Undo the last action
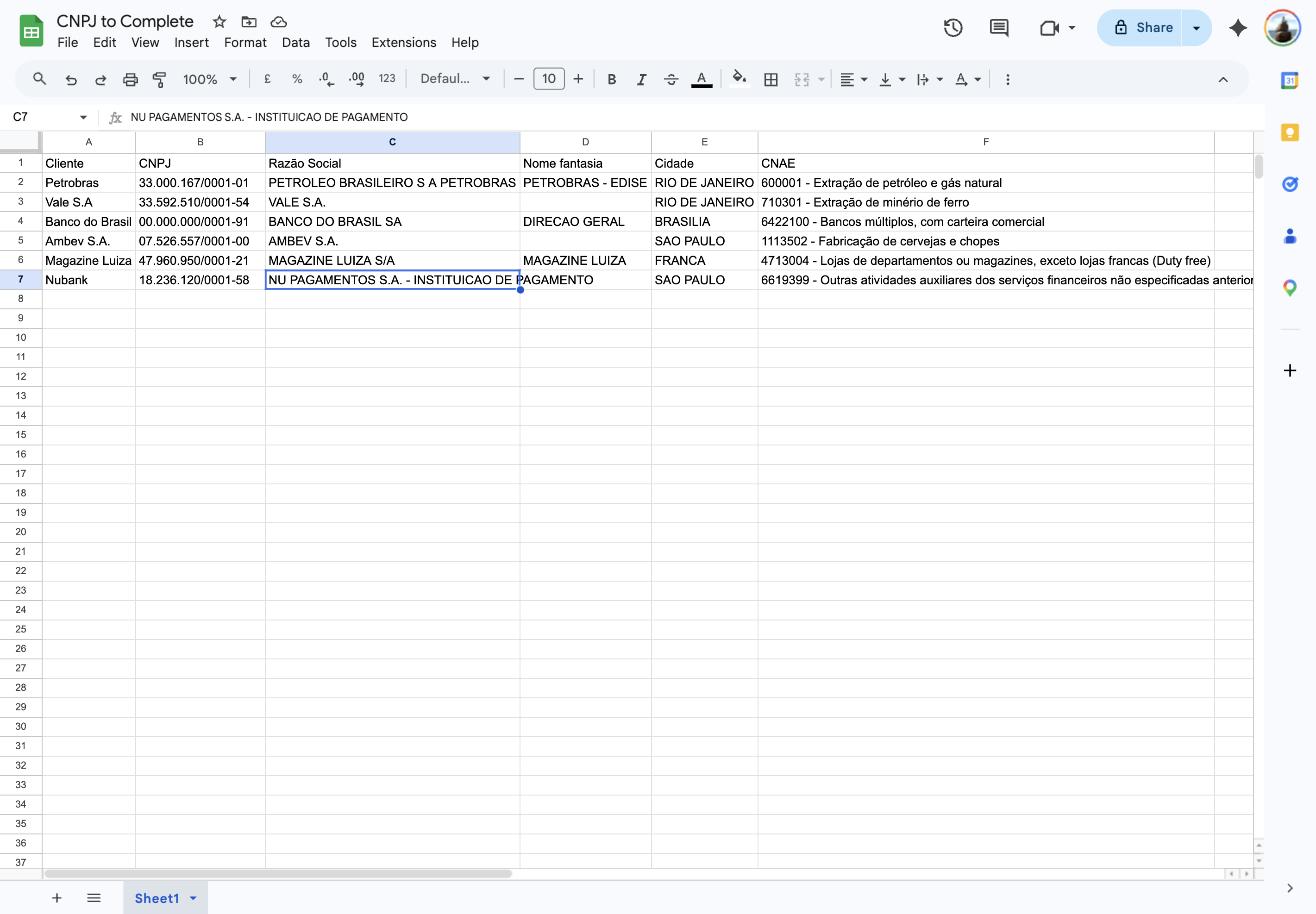 pos(71,79)
